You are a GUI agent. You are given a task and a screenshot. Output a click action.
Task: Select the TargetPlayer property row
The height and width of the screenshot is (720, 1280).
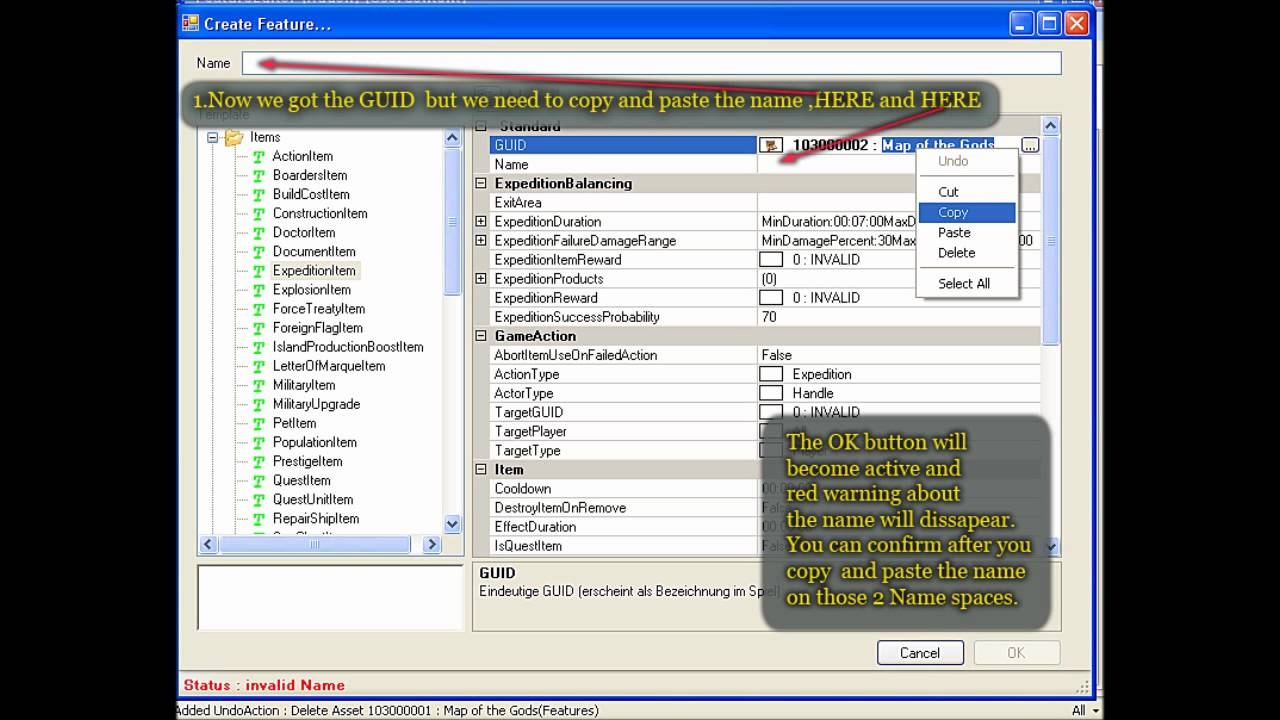click(765, 431)
